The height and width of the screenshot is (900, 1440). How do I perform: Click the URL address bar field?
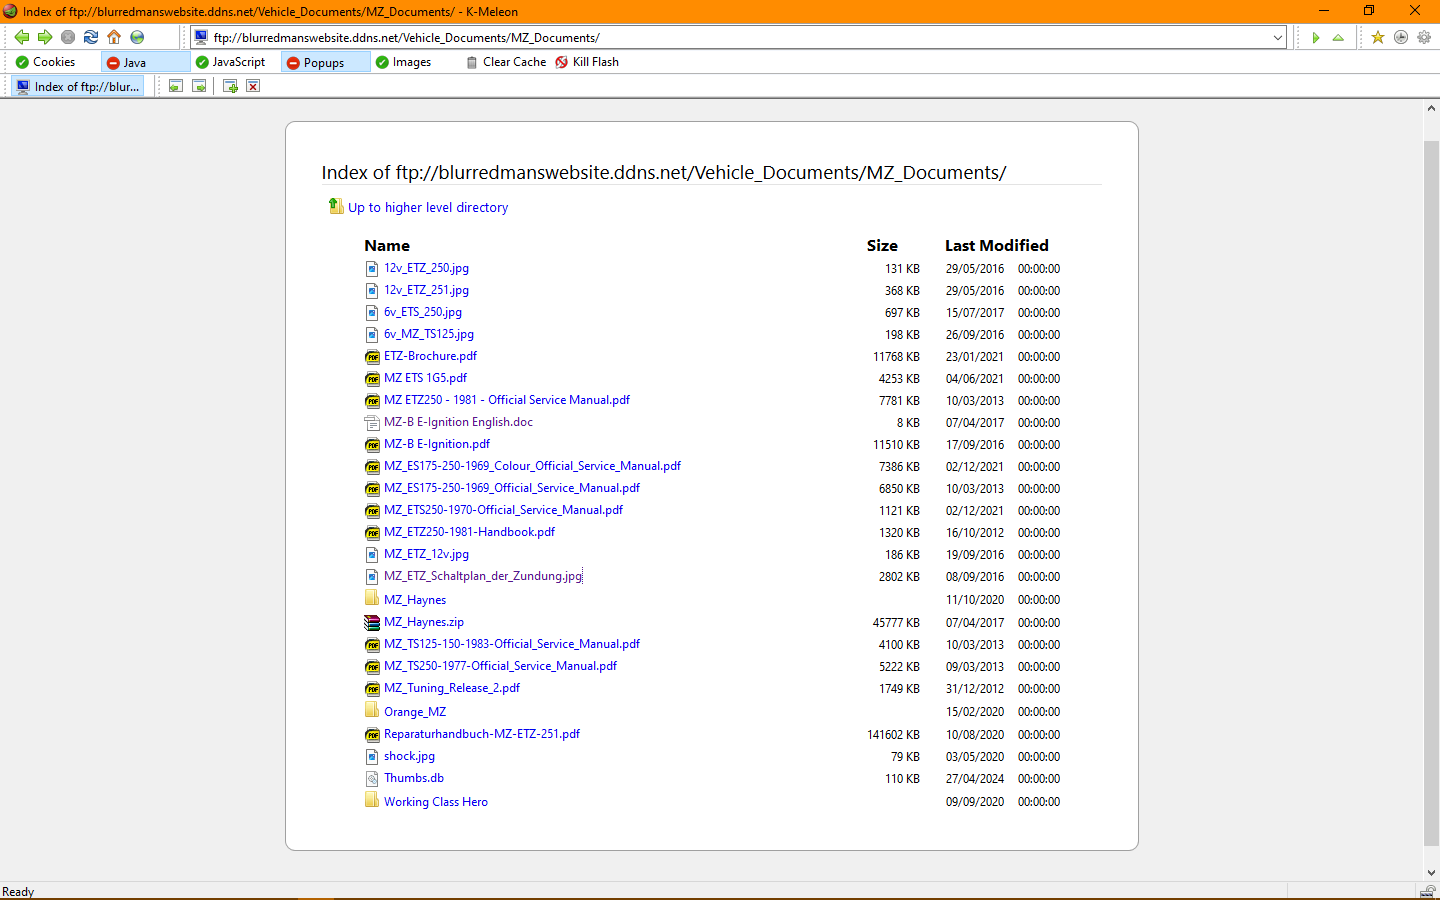pyautogui.click(x=738, y=38)
